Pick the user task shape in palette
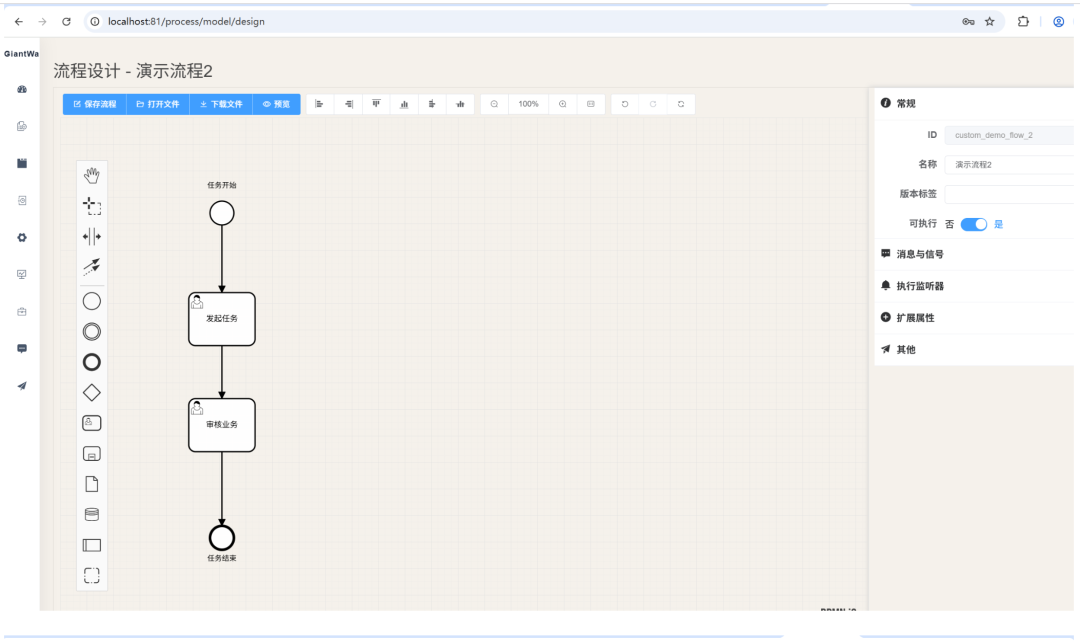Viewport: 1080px width, 641px height. click(92, 423)
